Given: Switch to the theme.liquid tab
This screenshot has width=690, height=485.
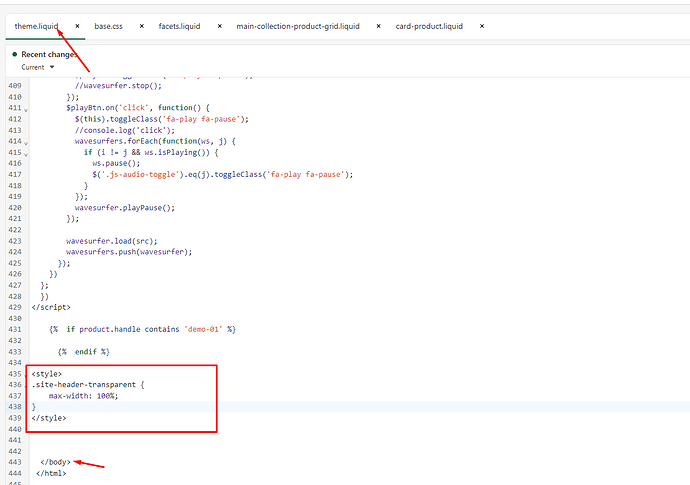Looking at the screenshot, I should pyautogui.click(x=36, y=26).
